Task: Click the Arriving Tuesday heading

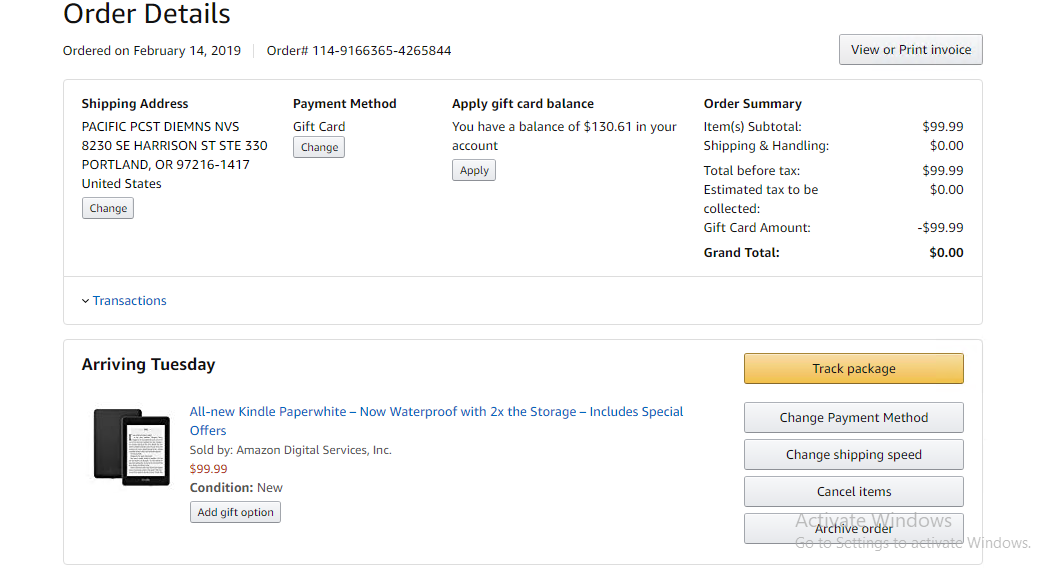Action: (148, 364)
